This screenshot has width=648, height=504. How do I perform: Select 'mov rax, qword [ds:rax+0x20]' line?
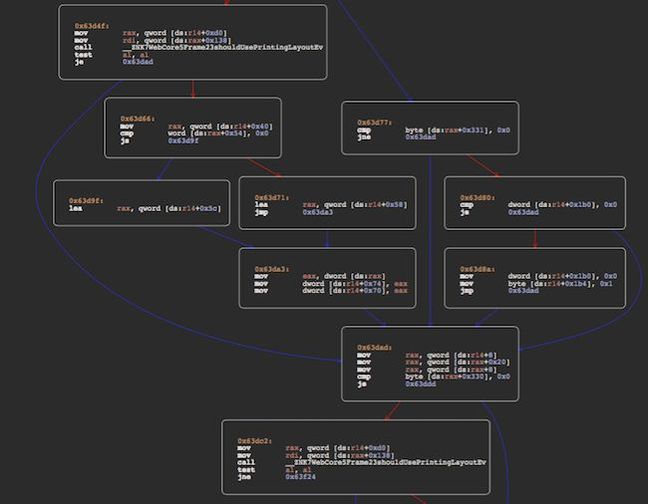pyautogui.click(x=434, y=362)
